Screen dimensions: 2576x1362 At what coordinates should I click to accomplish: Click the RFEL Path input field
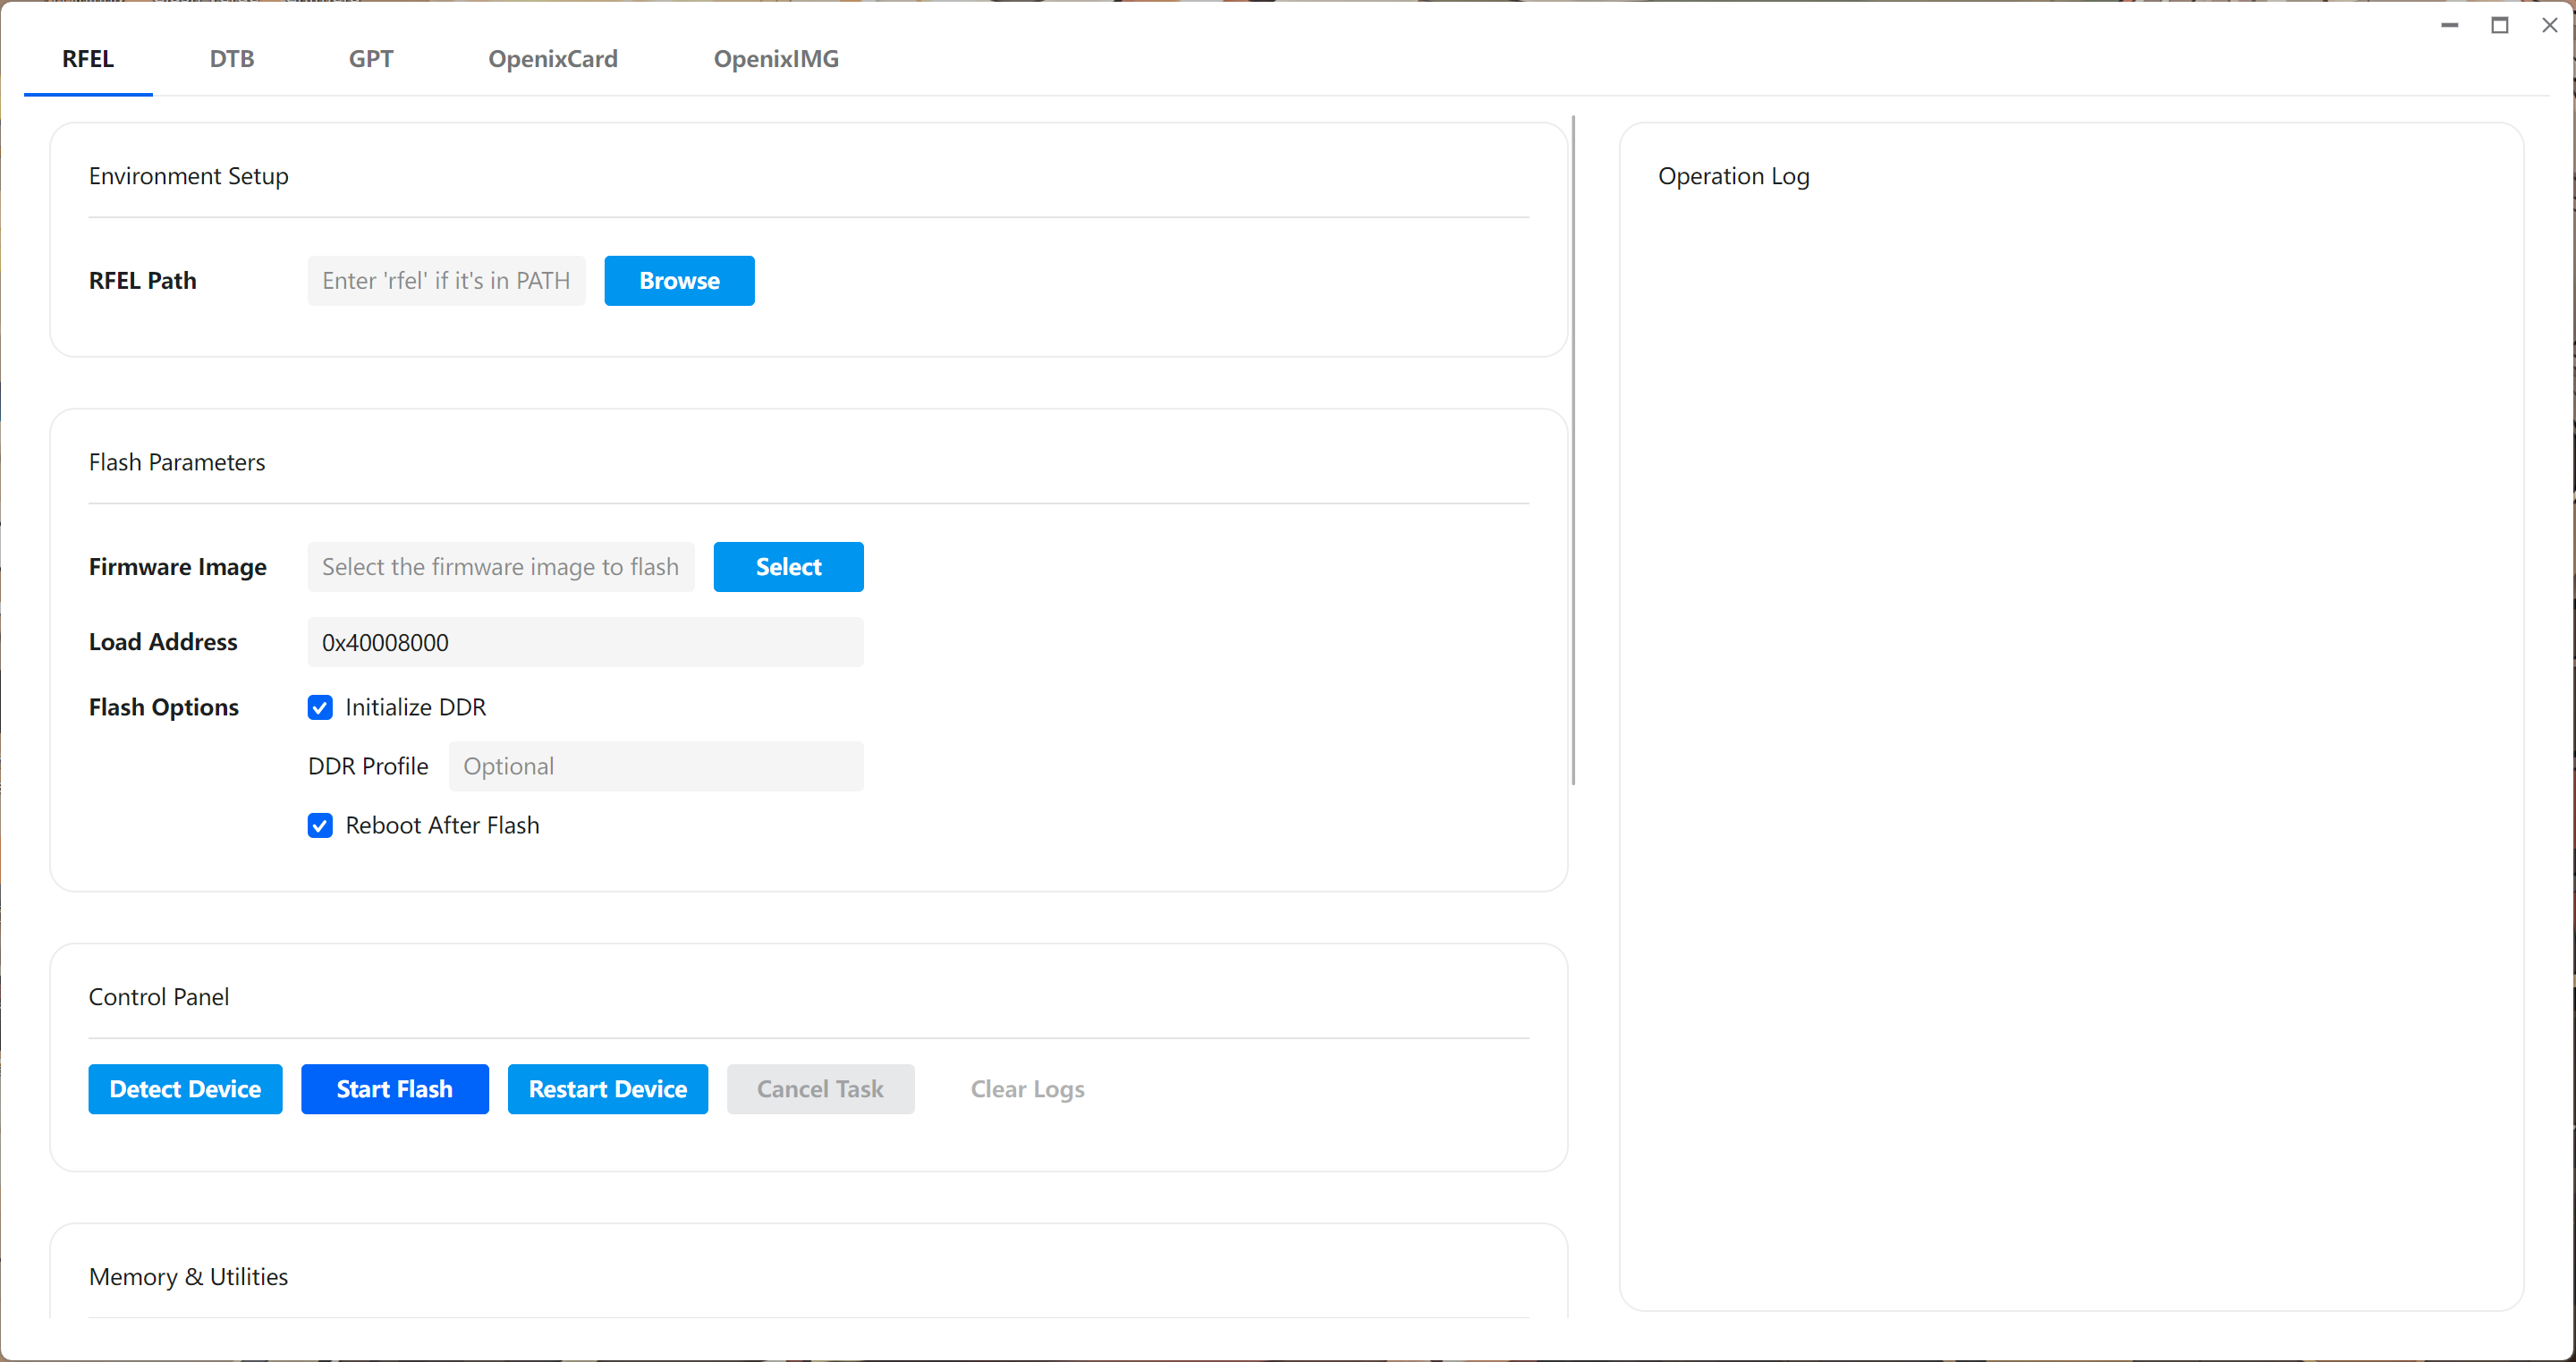[446, 281]
